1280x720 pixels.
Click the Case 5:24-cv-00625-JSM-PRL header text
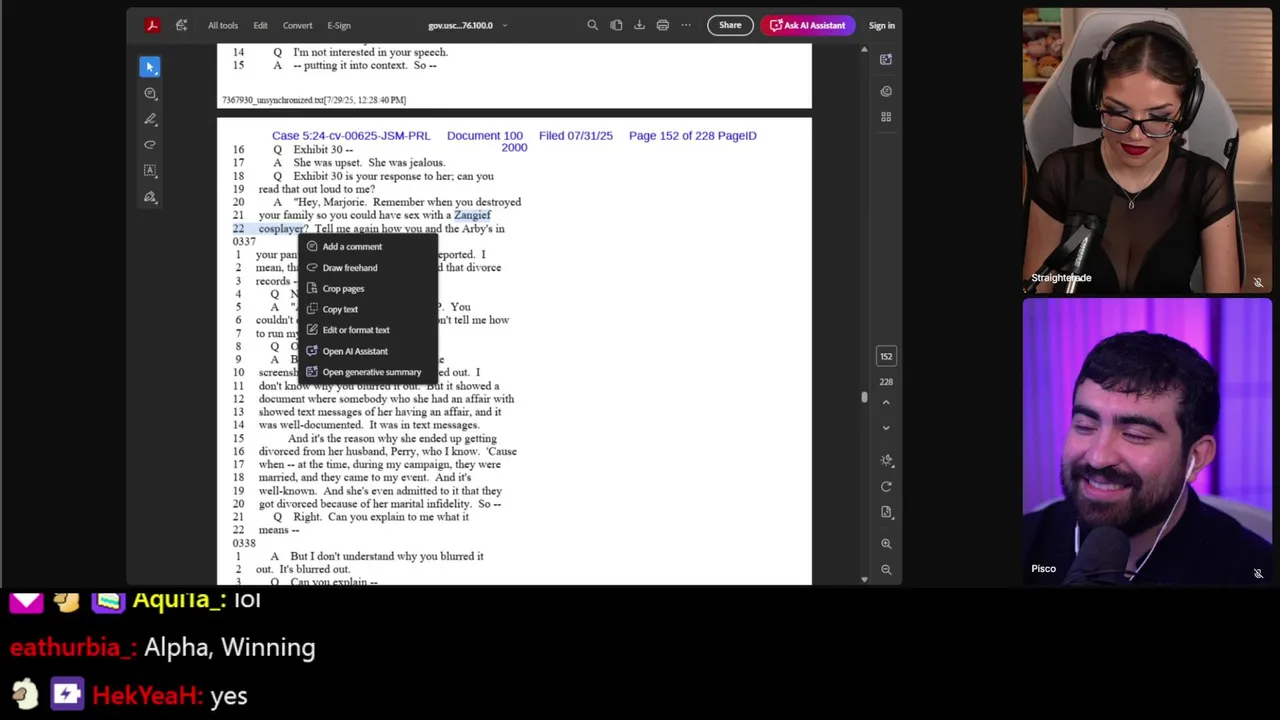(351, 135)
